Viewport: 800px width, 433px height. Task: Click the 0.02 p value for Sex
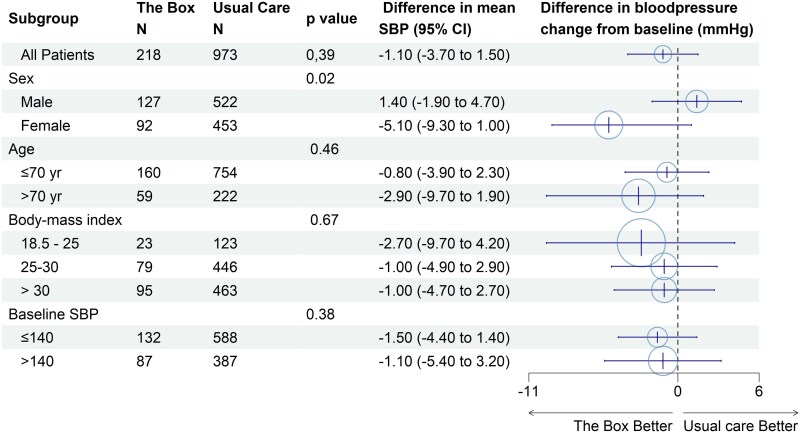click(320, 78)
